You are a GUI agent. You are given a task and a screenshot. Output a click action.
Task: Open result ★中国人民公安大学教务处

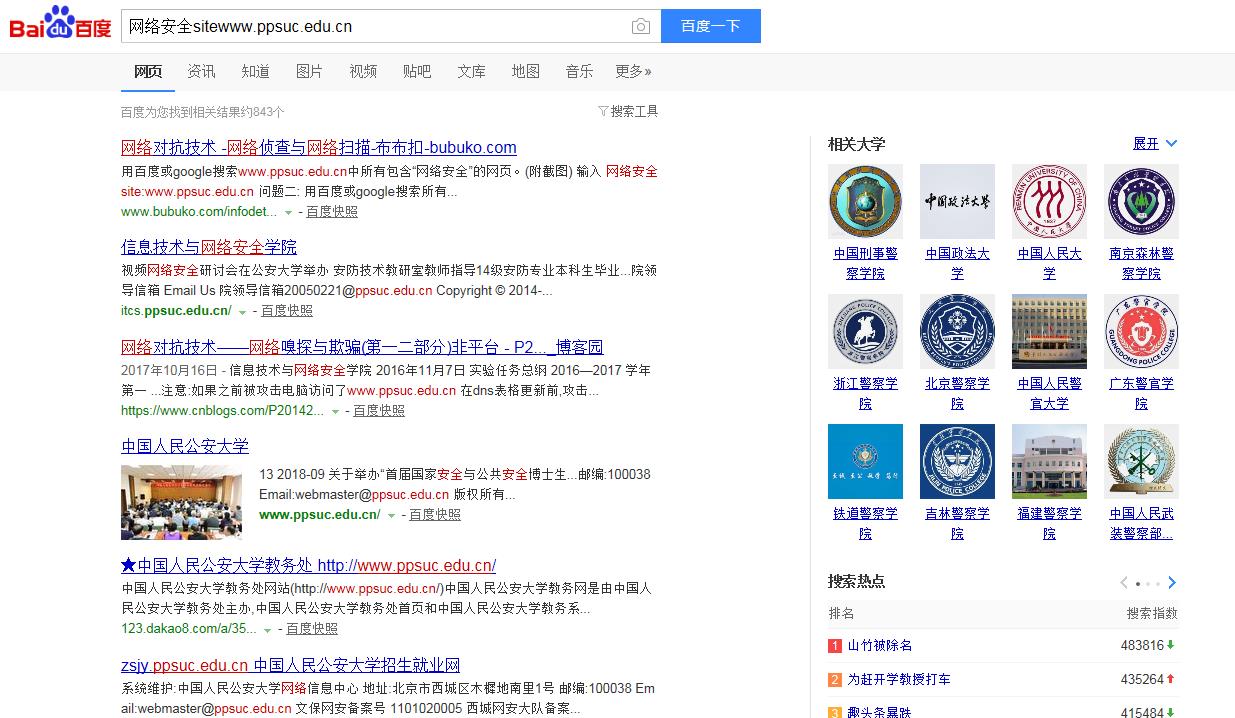click(308, 565)
